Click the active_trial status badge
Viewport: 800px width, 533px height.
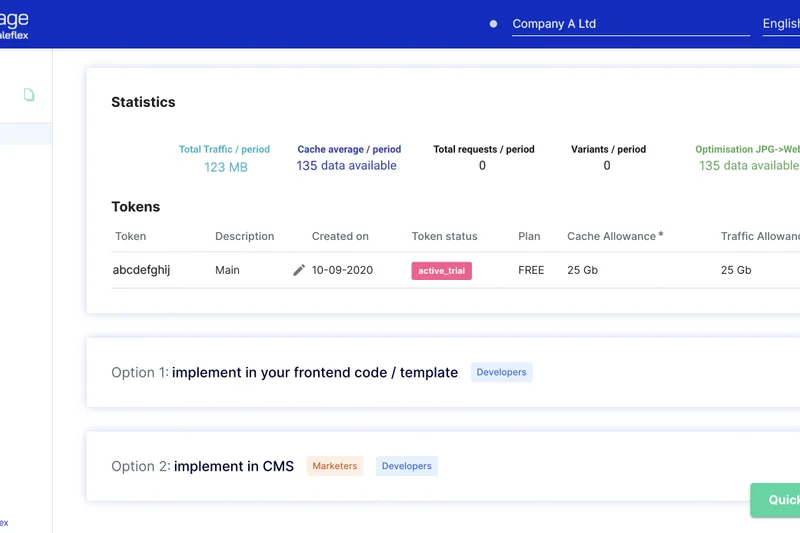(x=441, y=270)
